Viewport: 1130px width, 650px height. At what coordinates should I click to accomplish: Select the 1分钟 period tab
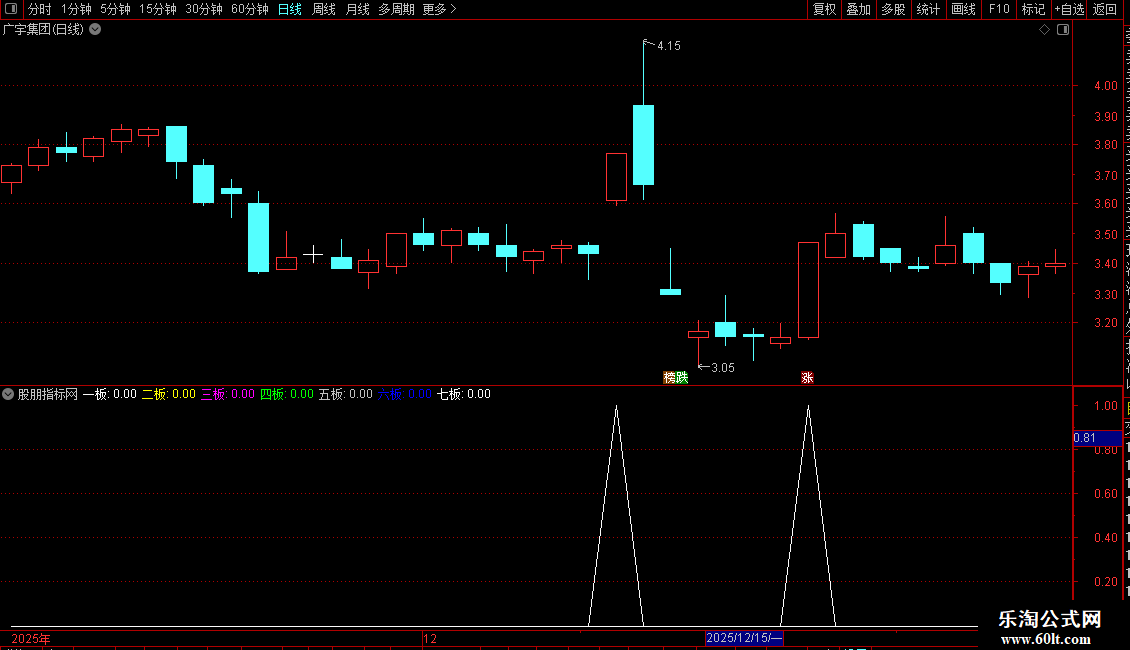[x=76, y=9]
